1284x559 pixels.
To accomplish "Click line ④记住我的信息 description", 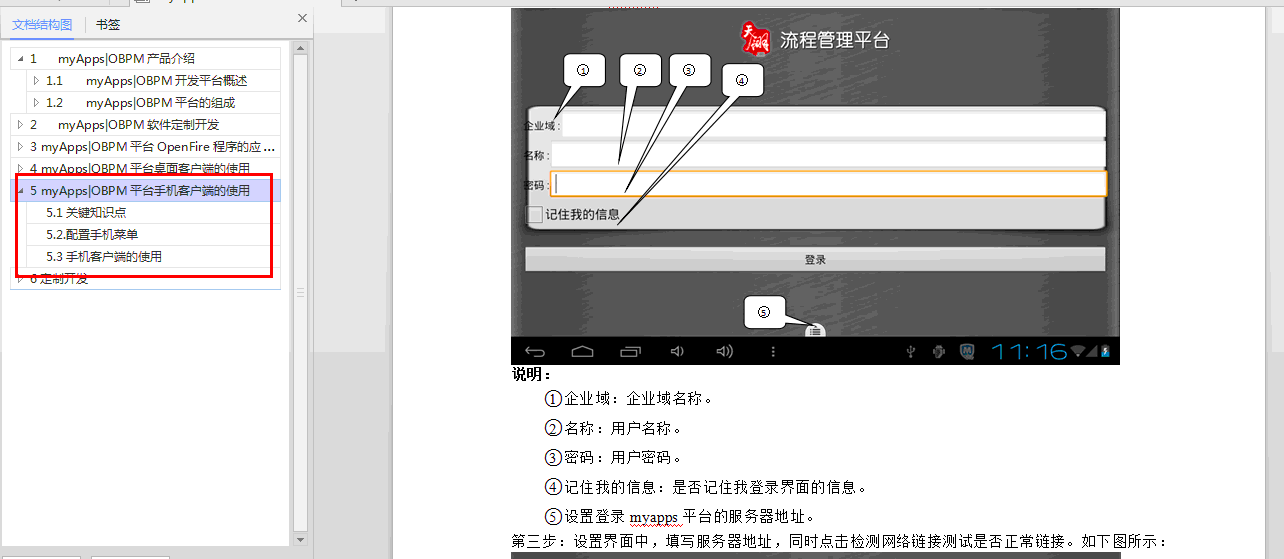I will [705, 487].
